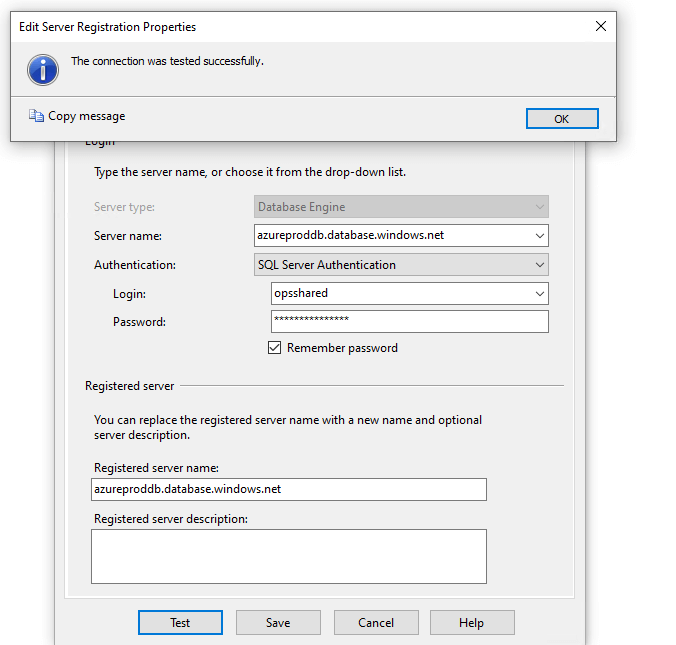Viewport: 676px width, 645px height.
Task: Click the disabled Server type dropdown
Action: click(401, 207)
